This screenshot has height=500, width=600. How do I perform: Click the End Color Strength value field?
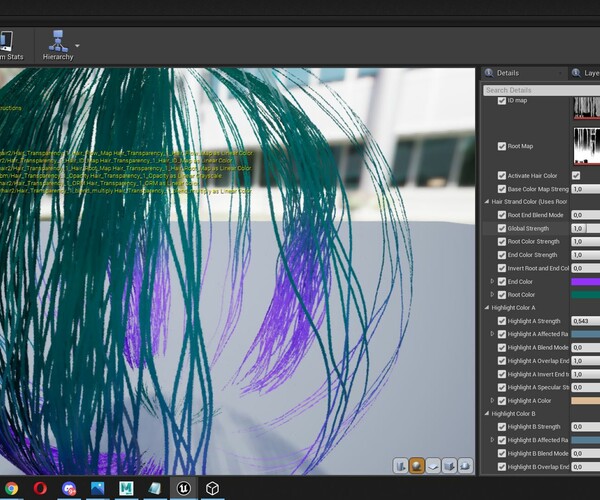585,255
